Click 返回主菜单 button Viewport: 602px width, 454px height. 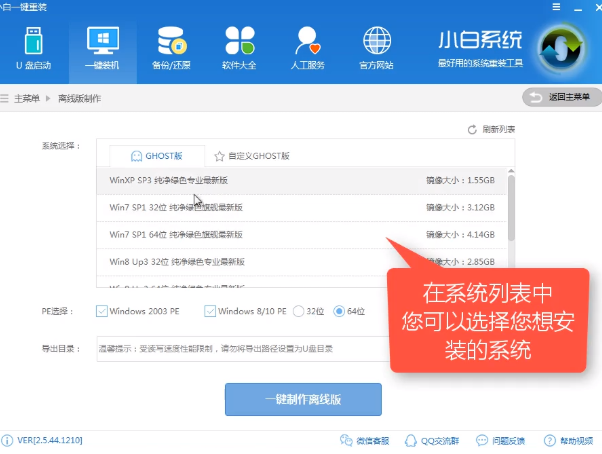(x=561, y=97)
